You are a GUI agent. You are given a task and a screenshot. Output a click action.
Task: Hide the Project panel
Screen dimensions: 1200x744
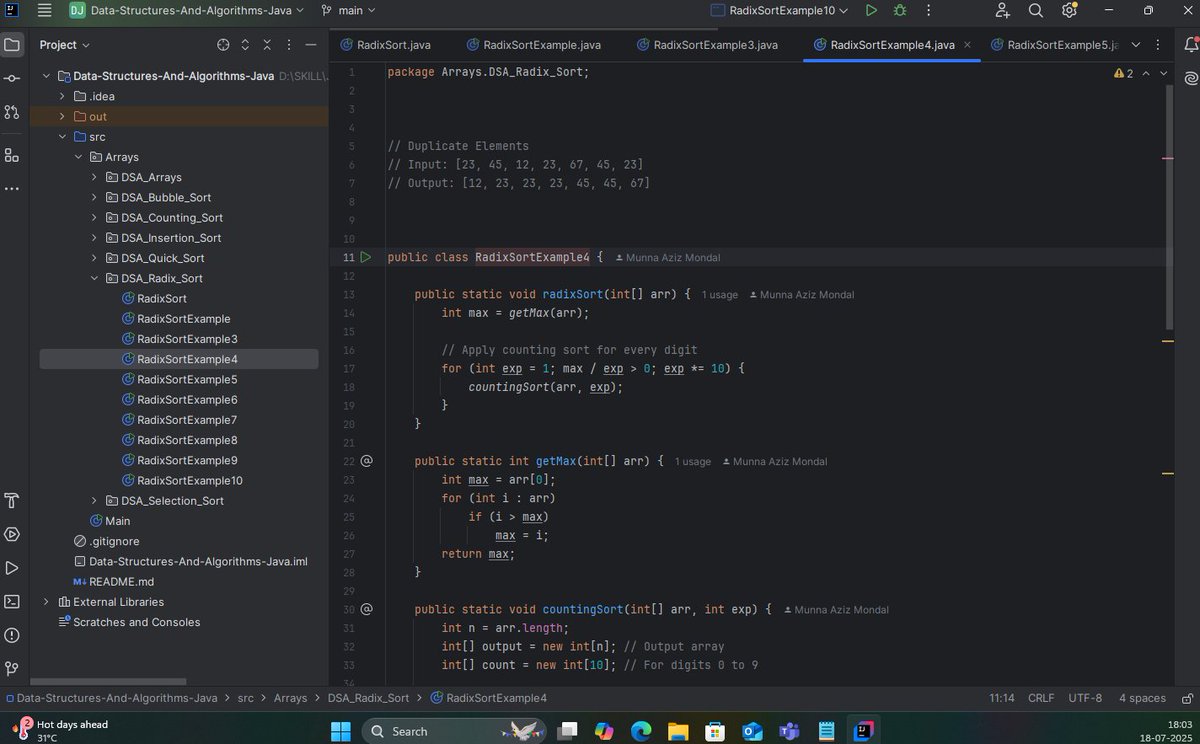pos(311,45)
